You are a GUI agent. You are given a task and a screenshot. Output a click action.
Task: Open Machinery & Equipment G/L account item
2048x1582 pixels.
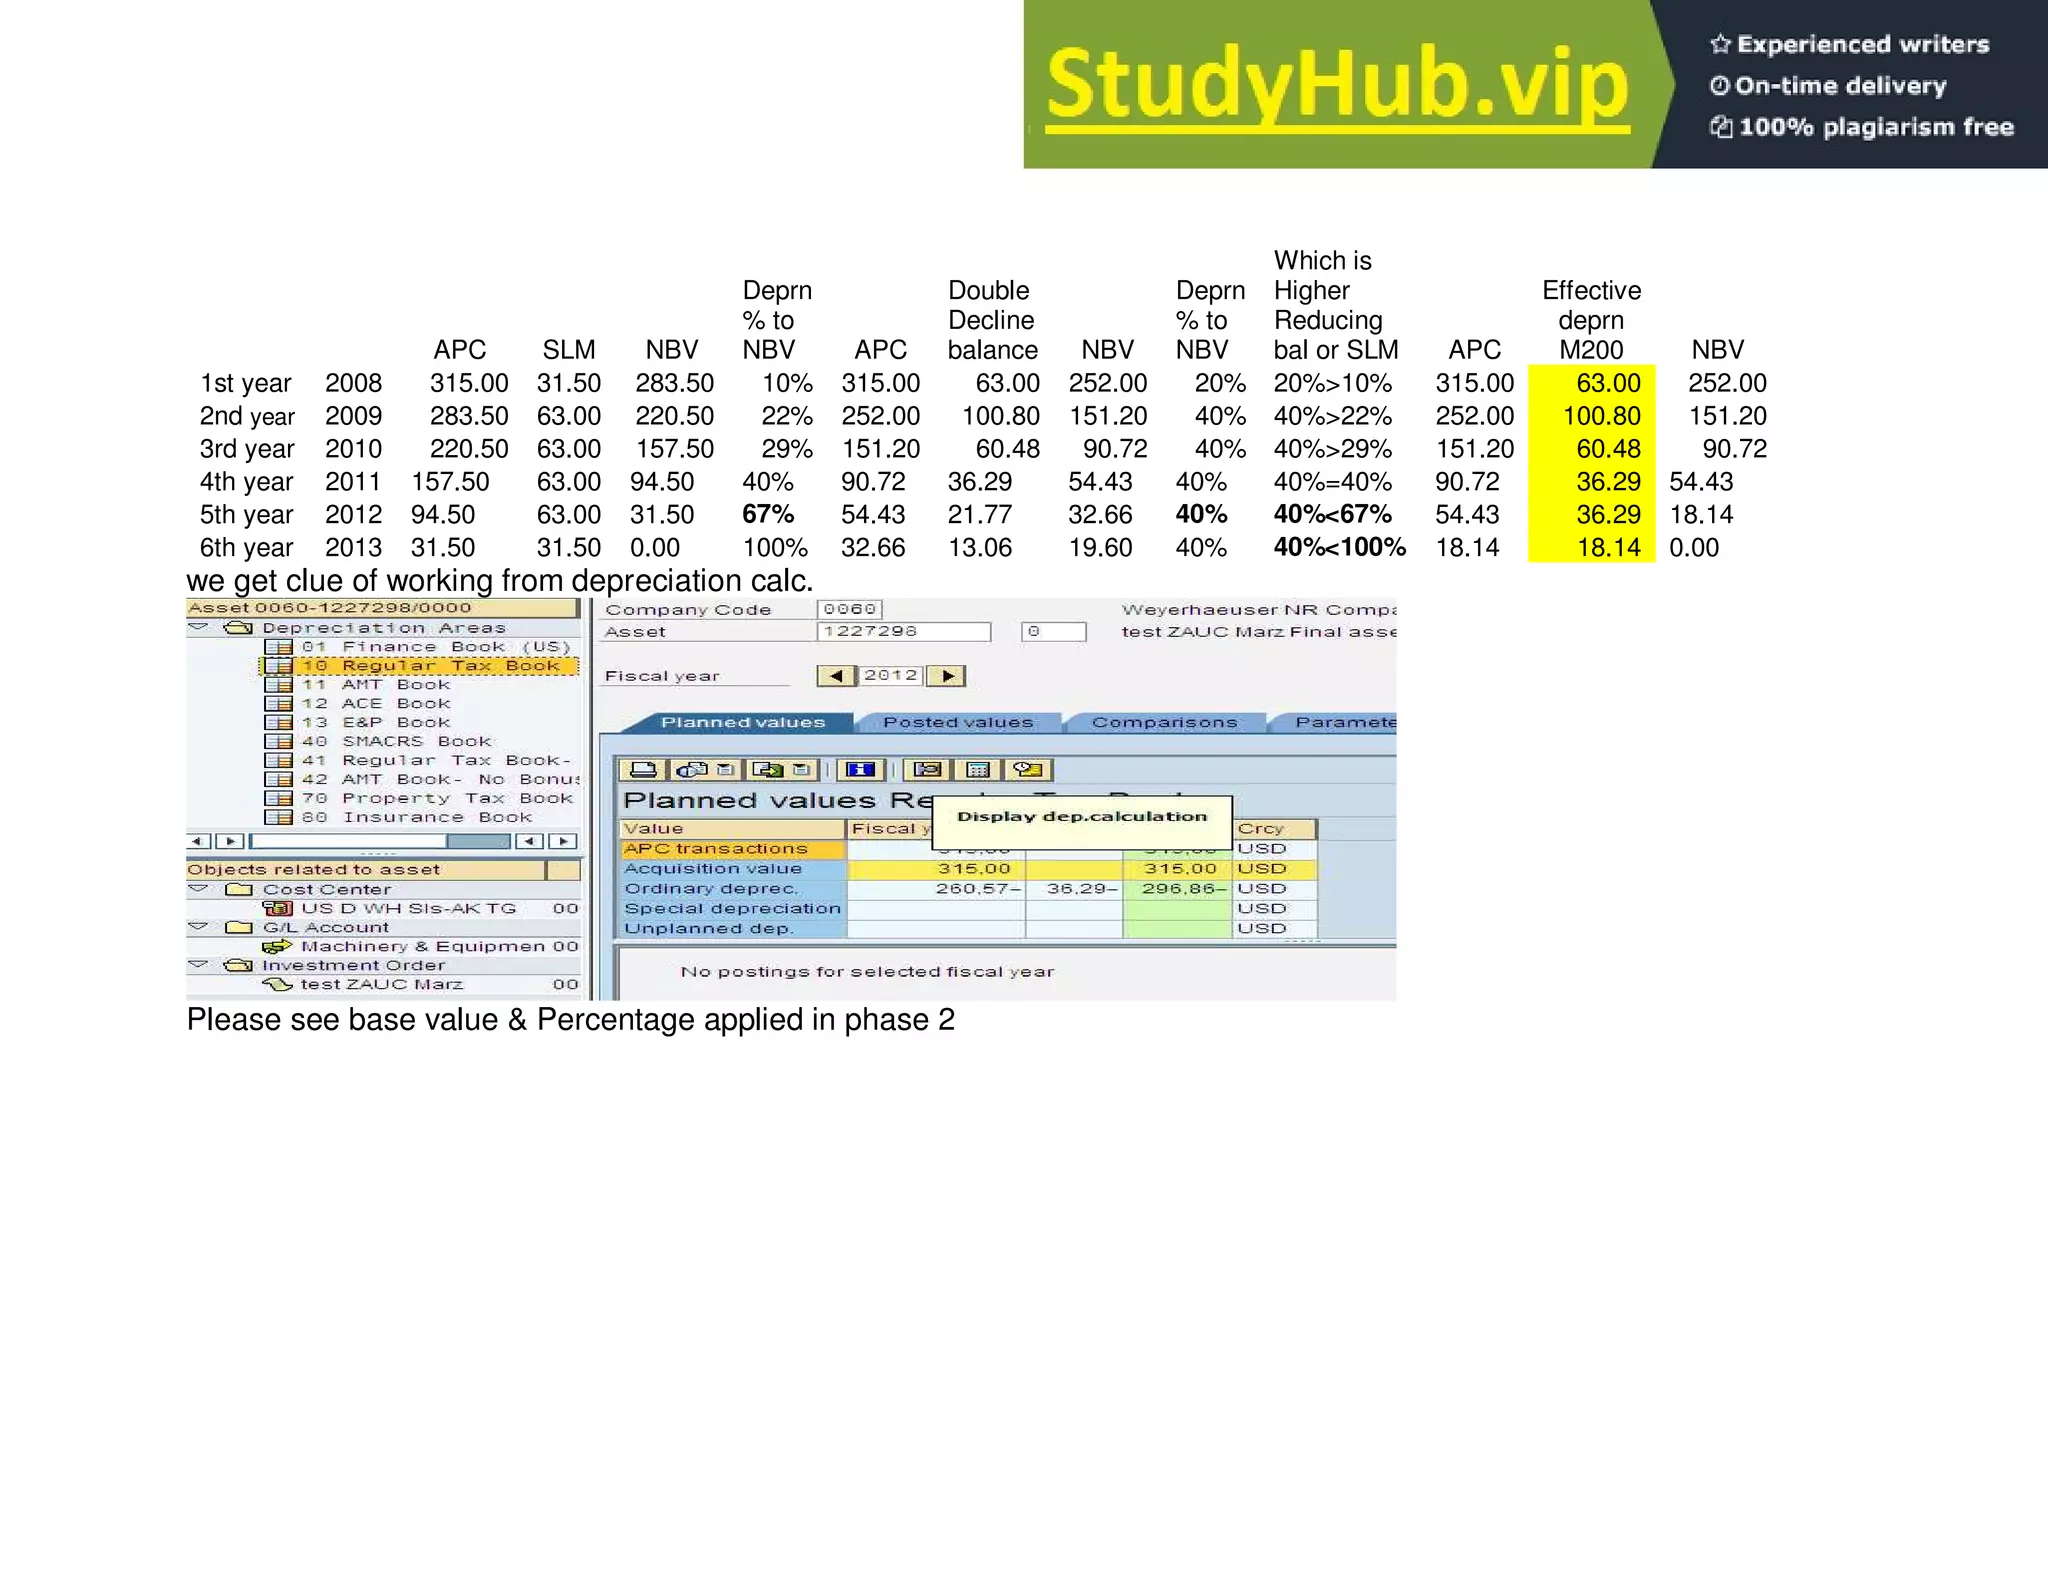click(425, 946)
